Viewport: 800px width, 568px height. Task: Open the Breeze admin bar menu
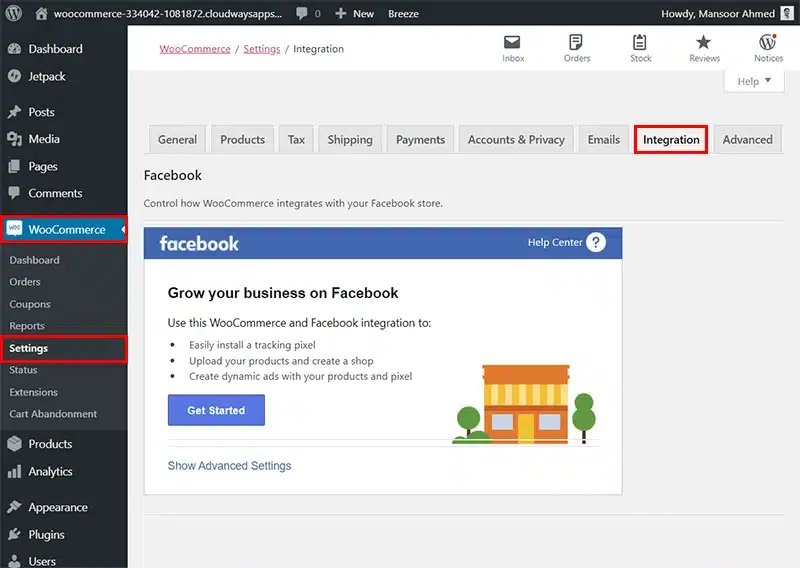point(403,14)
